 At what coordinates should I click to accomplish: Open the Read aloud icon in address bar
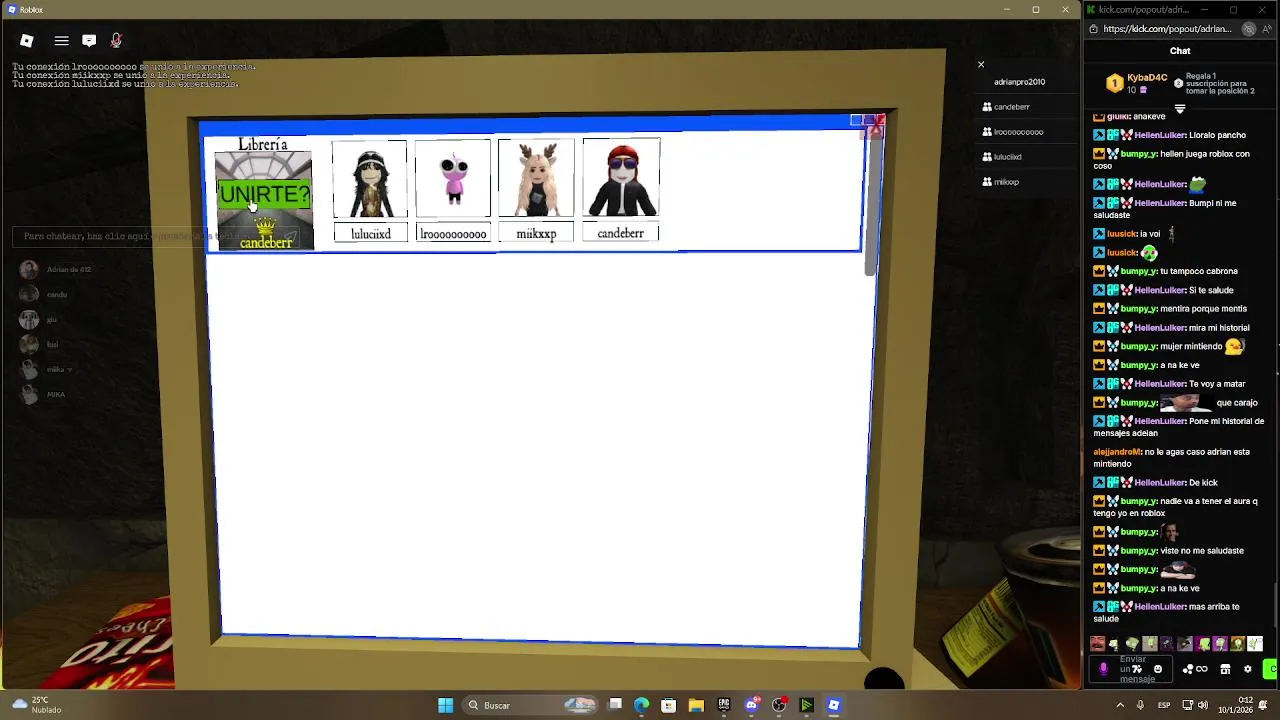pyautogui.click(x=1267, y=29)
